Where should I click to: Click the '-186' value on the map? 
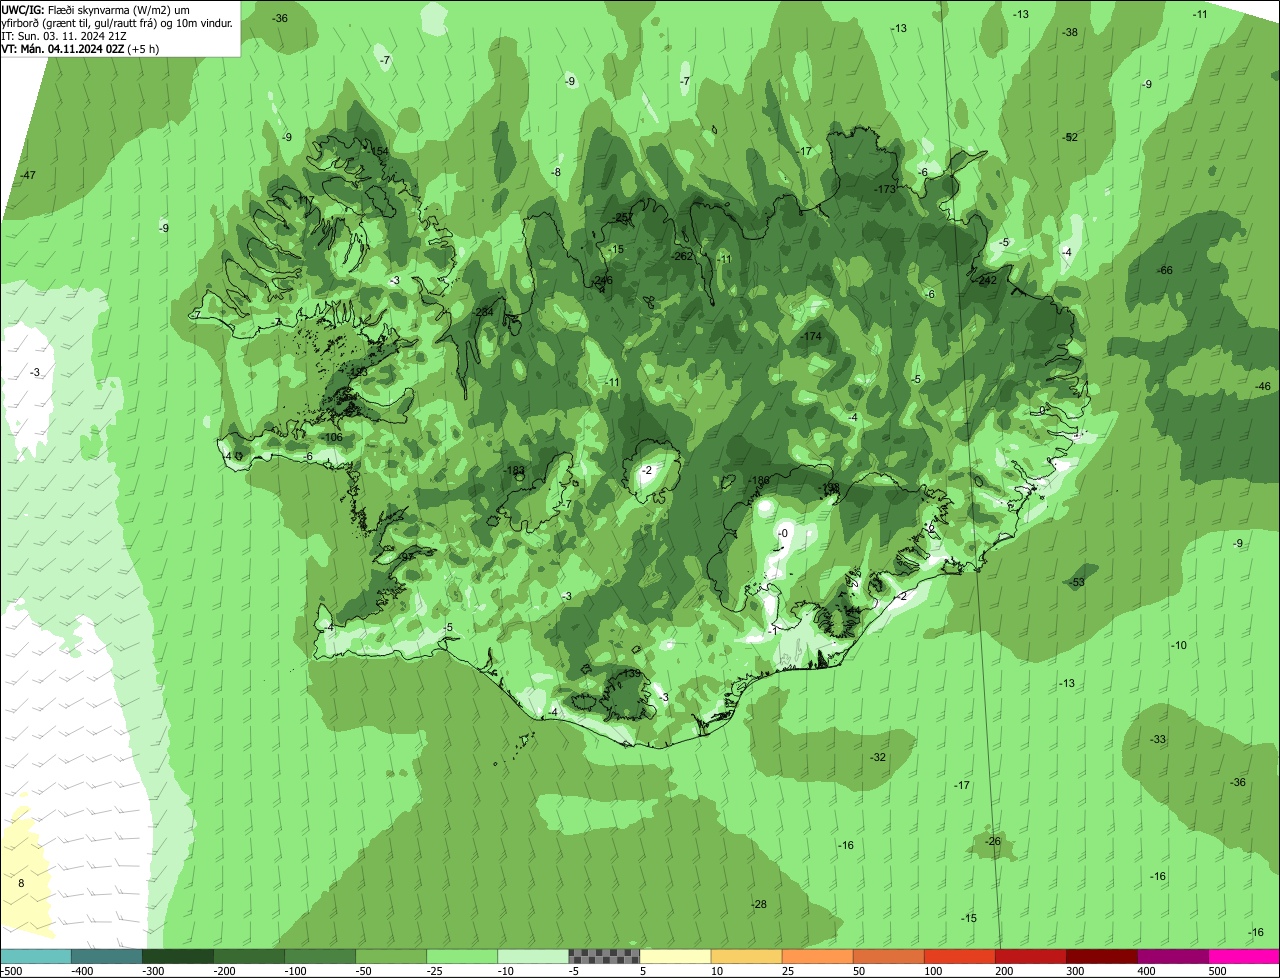tap(759, 480)
